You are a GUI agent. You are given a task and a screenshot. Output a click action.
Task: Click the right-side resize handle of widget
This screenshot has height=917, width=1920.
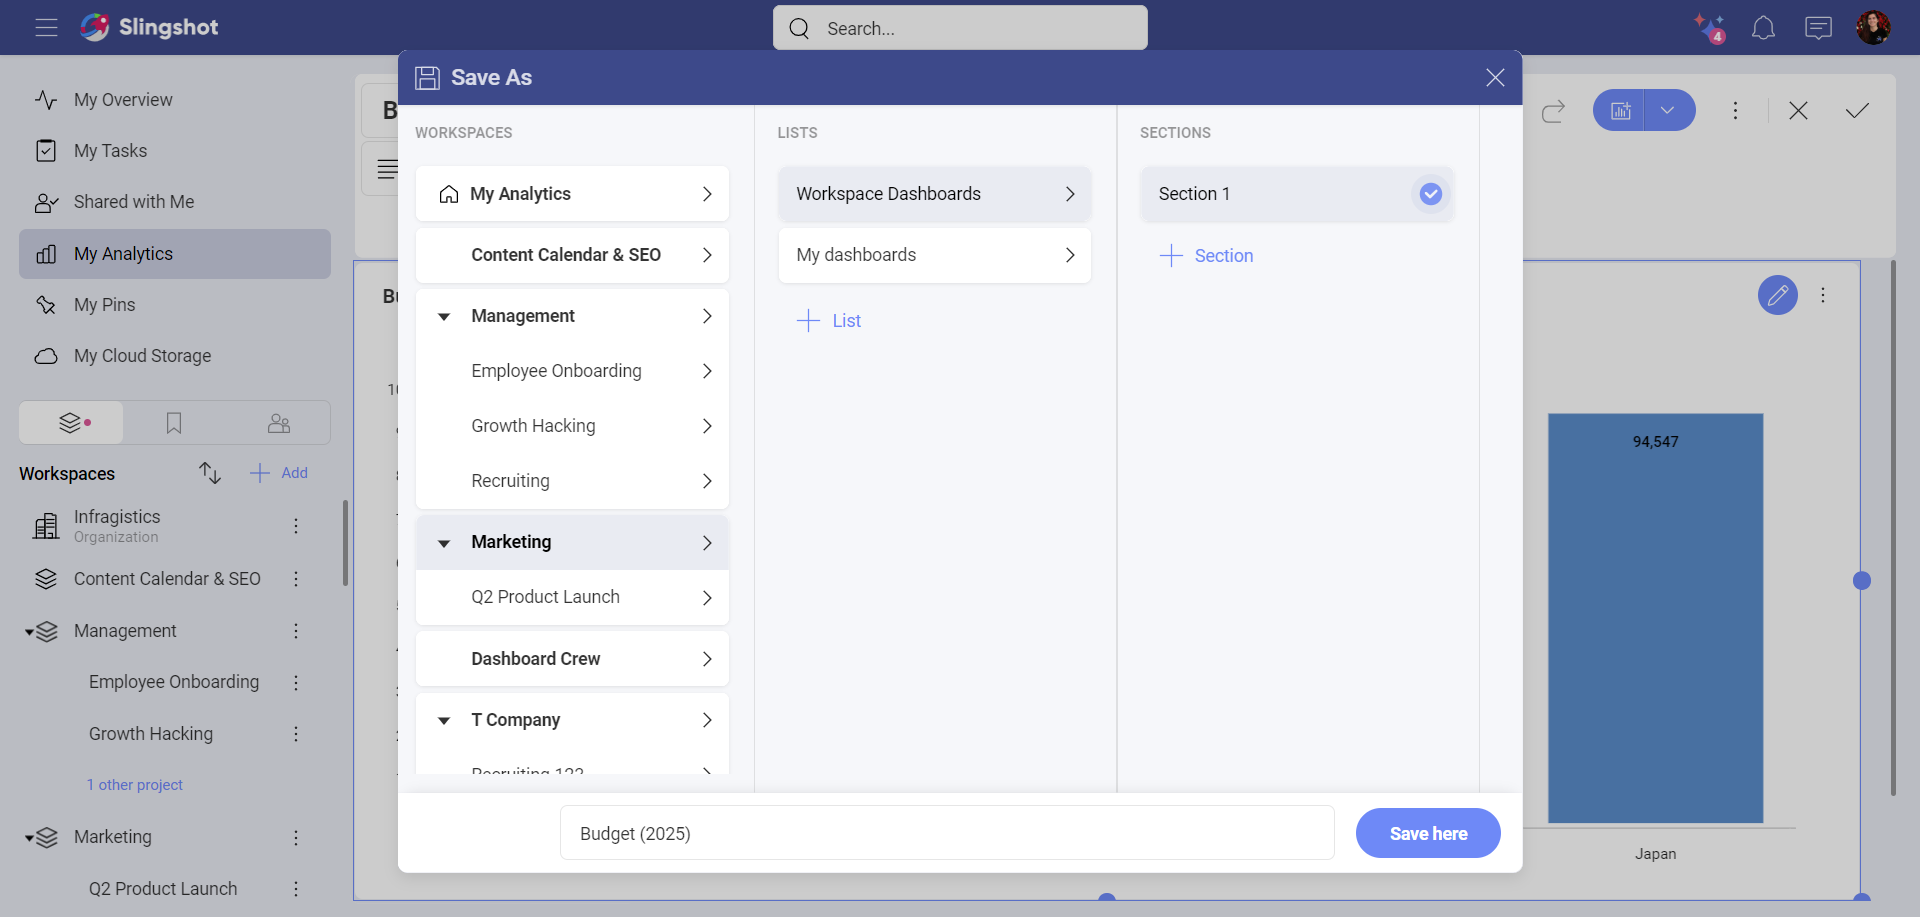click(x=1862, y=581)
